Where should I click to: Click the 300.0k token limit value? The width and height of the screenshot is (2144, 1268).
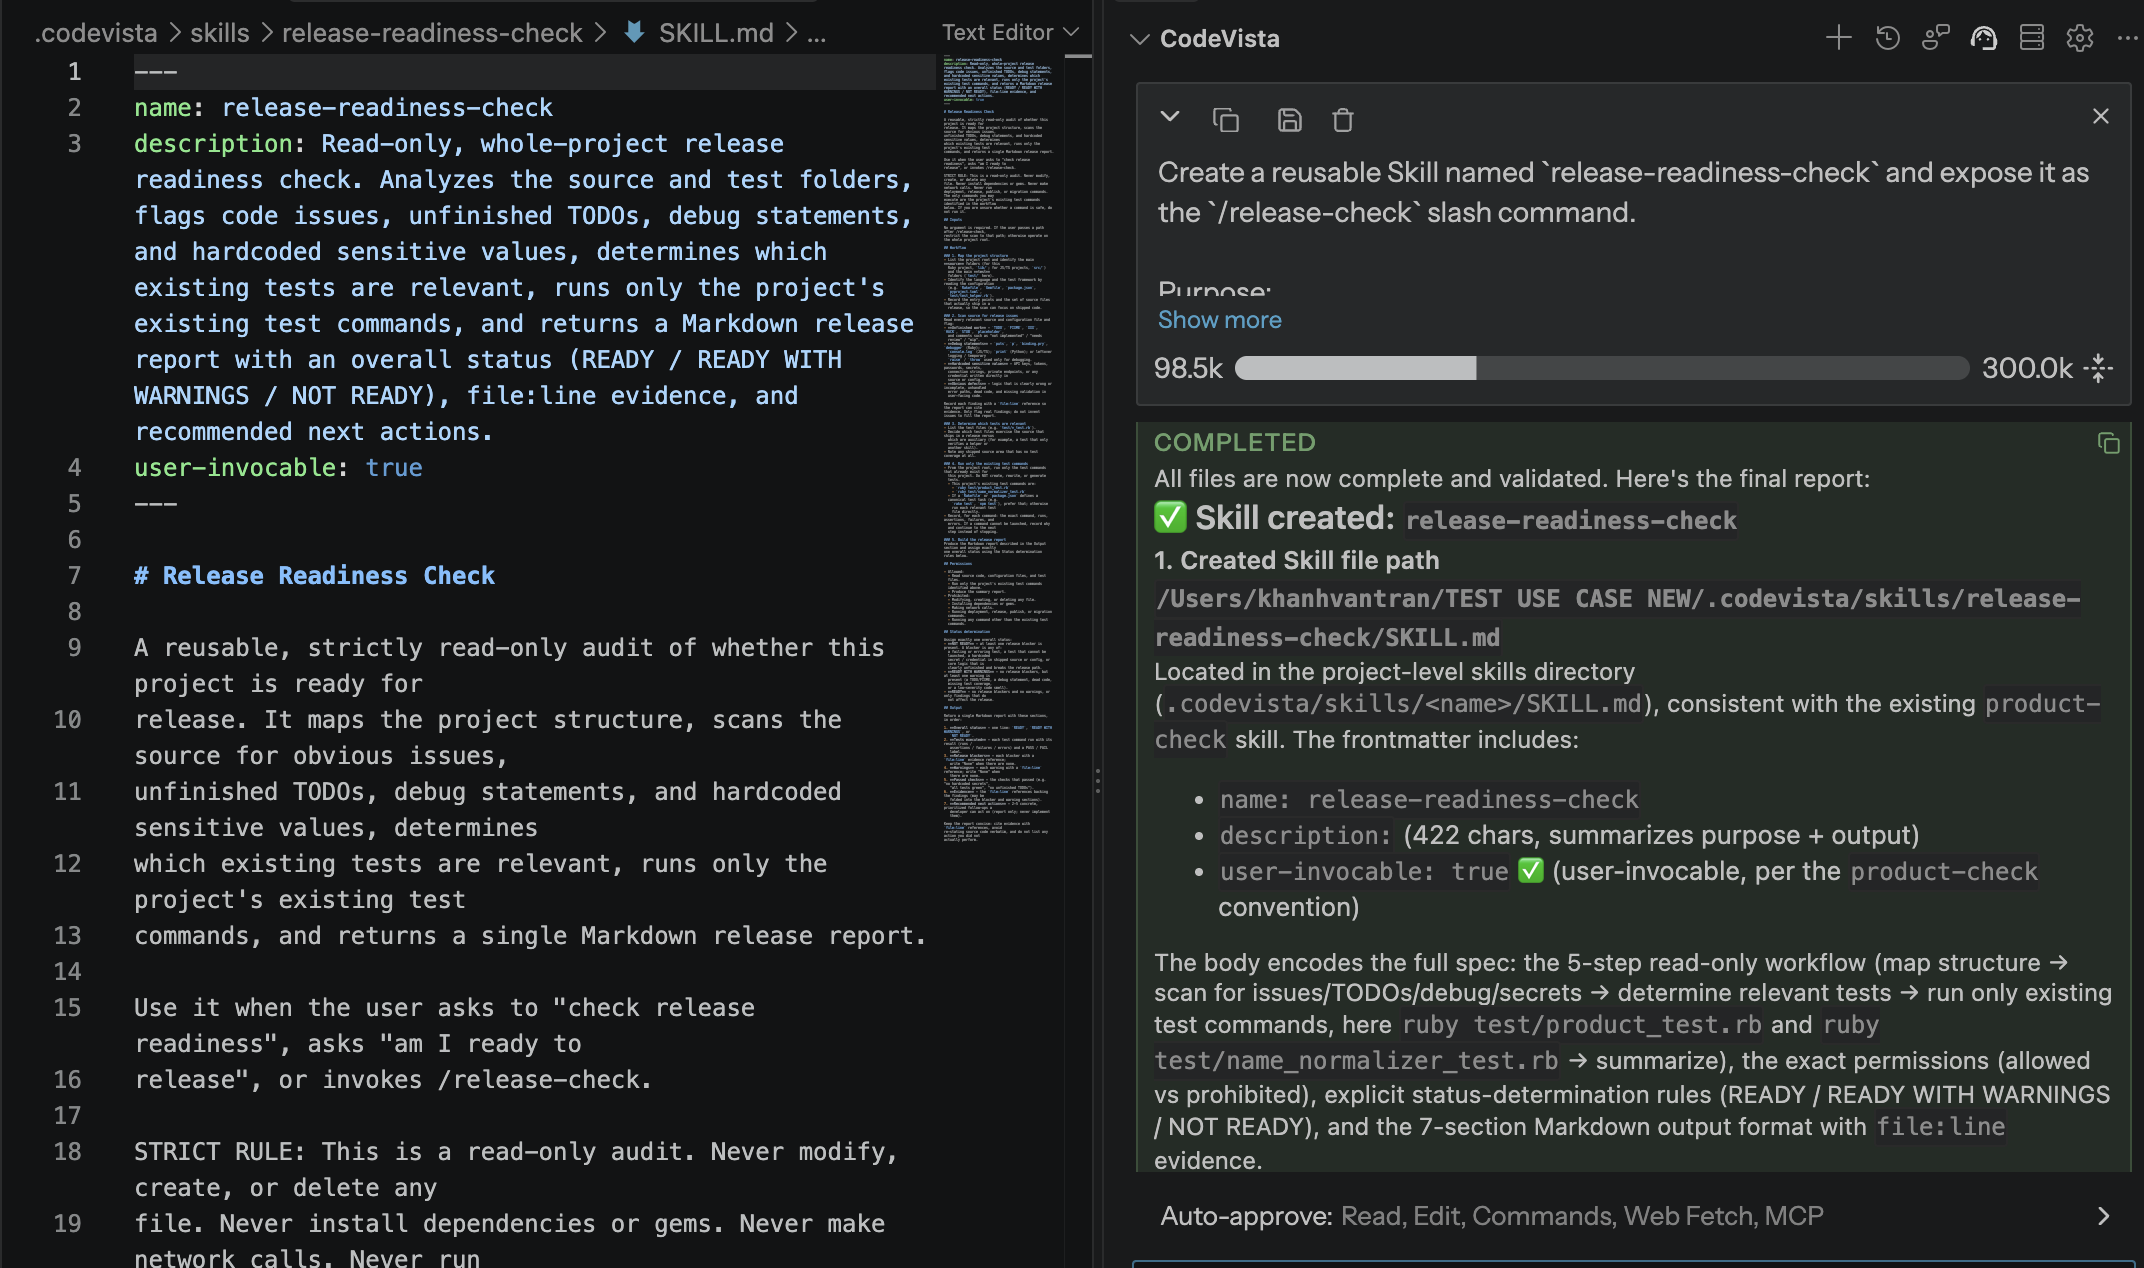coord(2027,368)
